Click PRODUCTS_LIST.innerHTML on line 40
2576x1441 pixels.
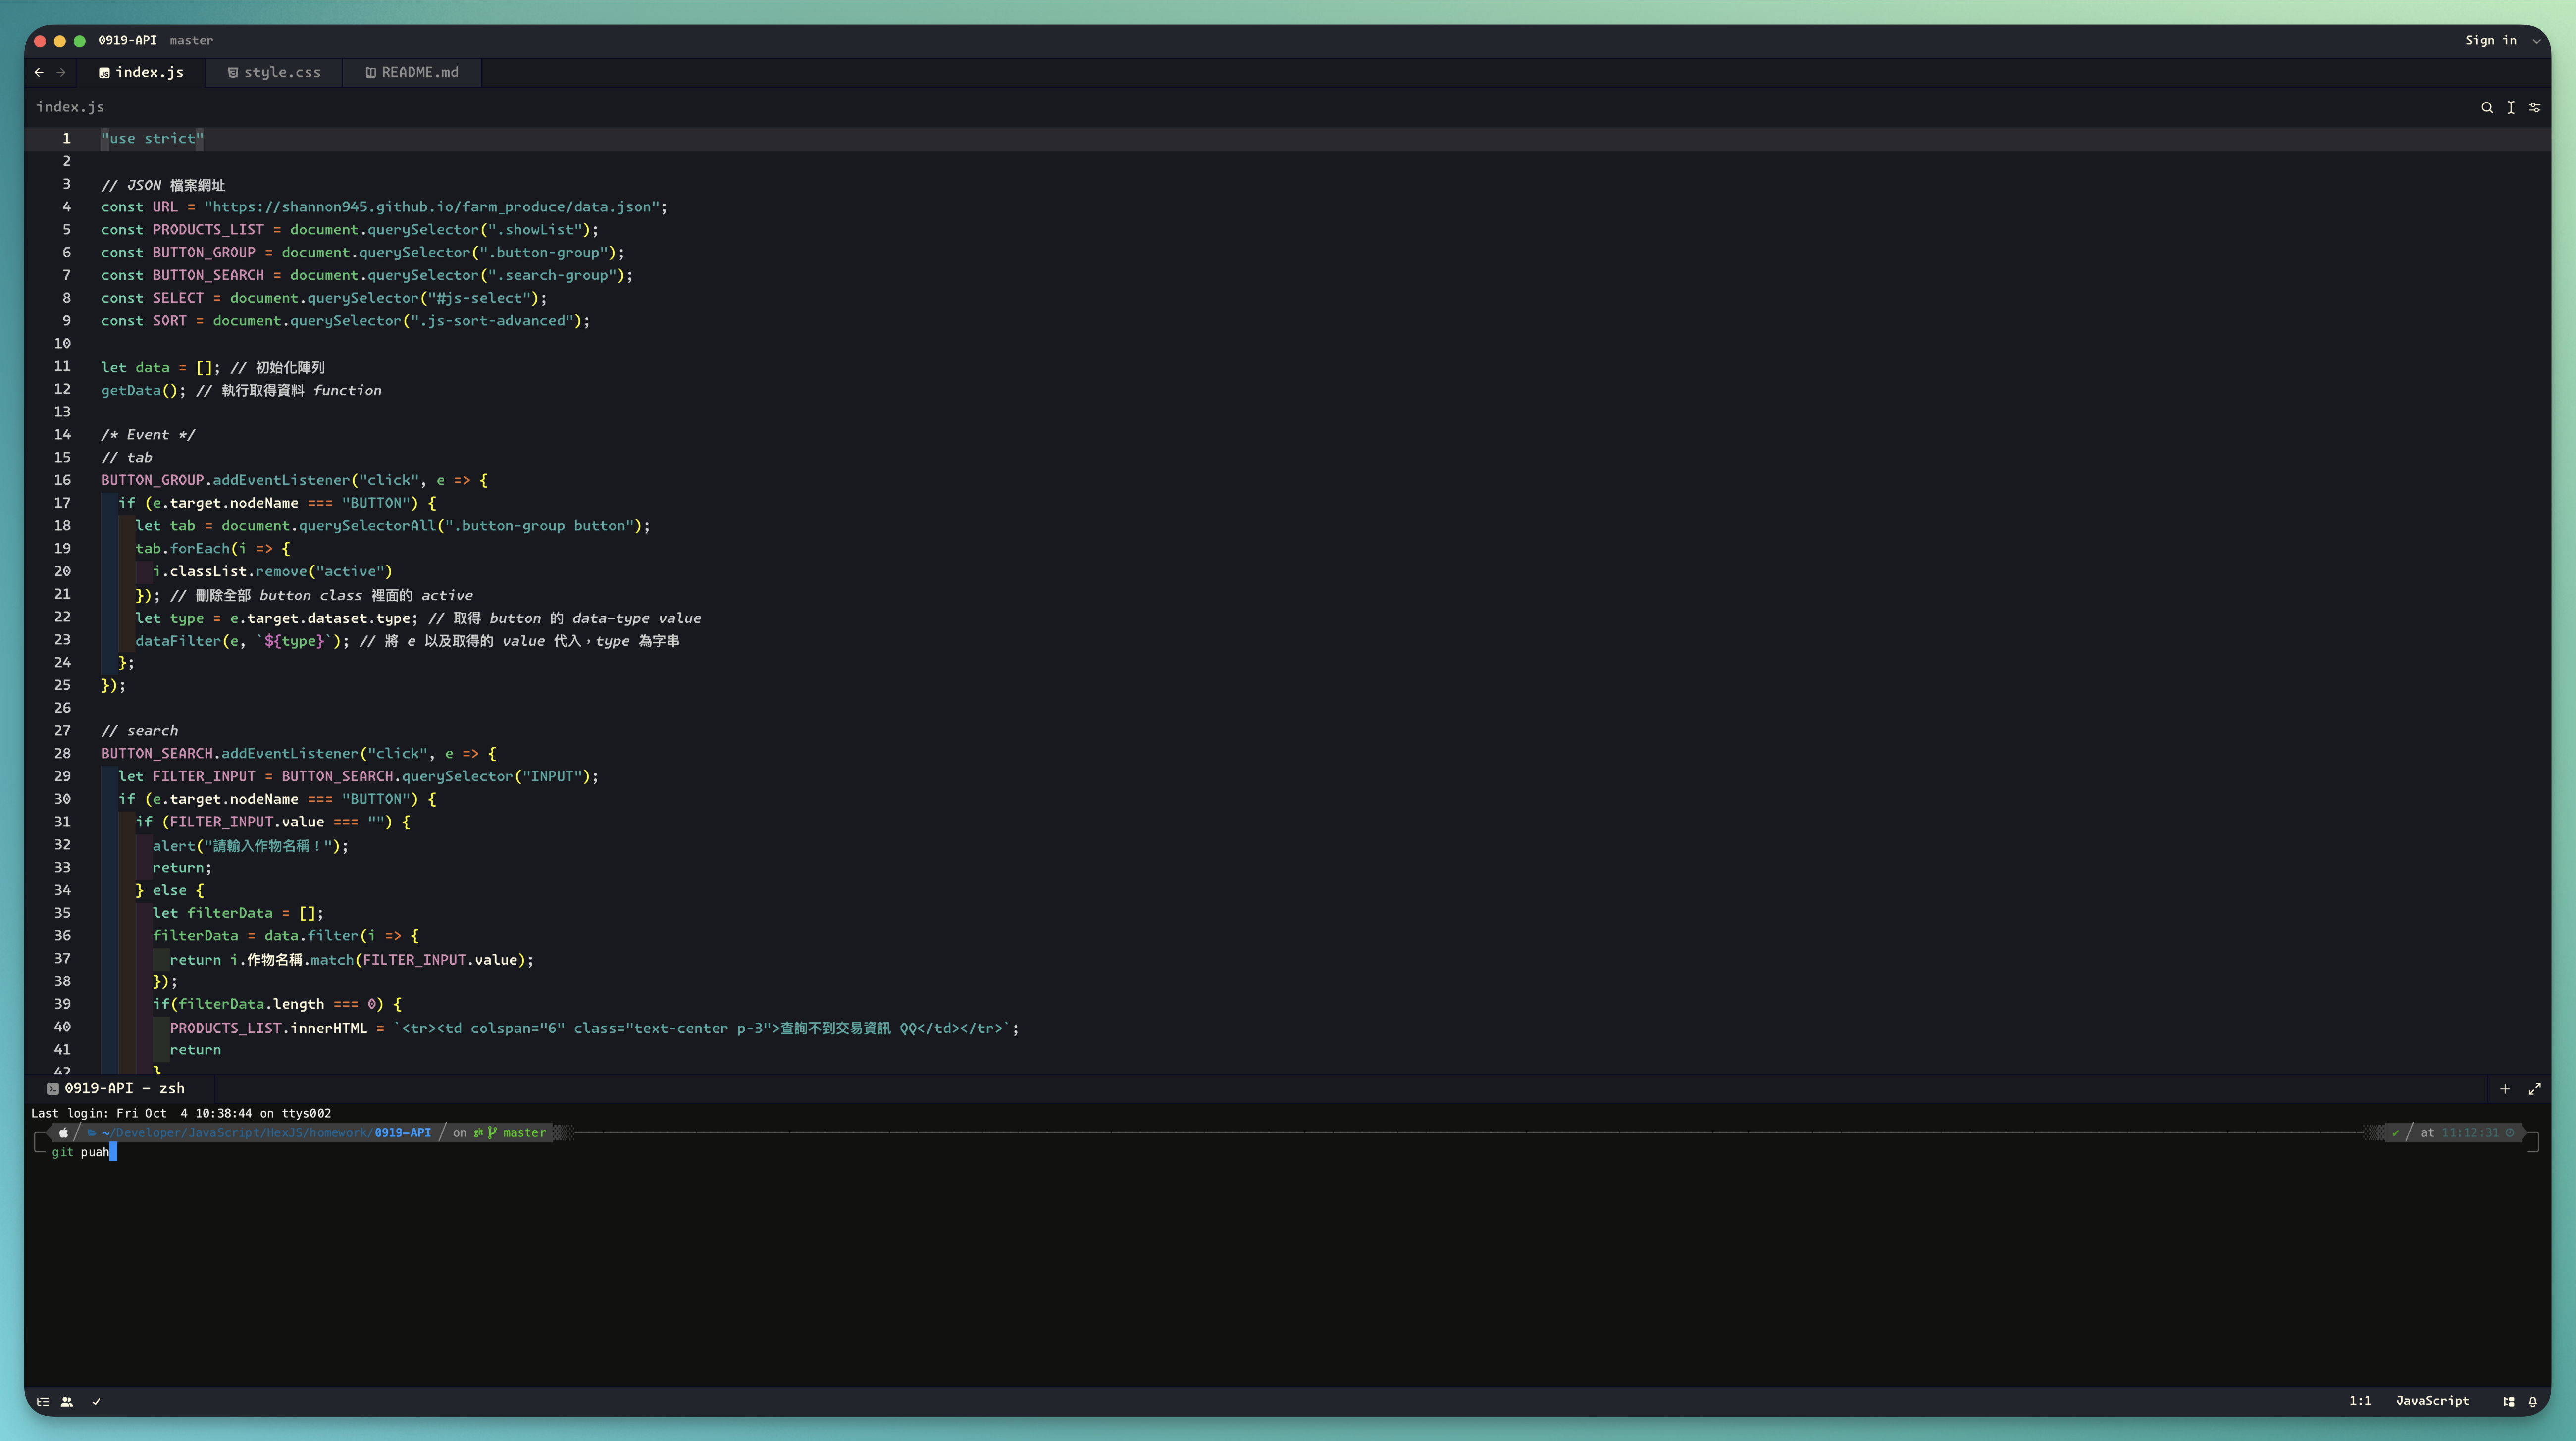(x=268, y=1028)
